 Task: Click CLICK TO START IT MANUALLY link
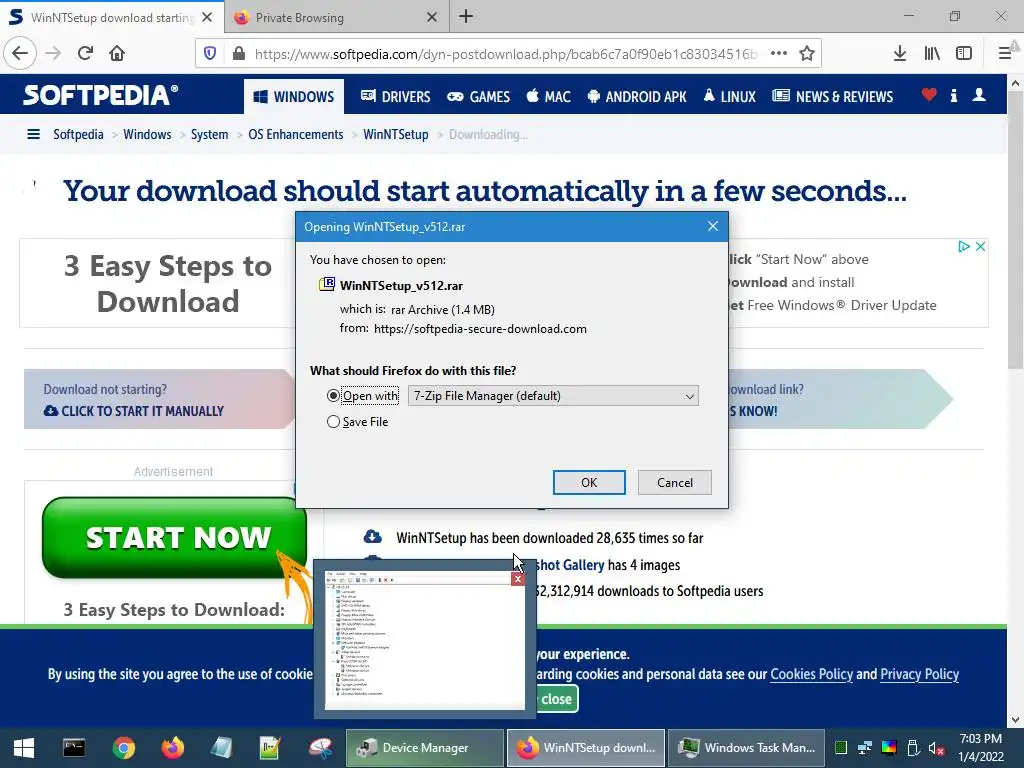134,411
